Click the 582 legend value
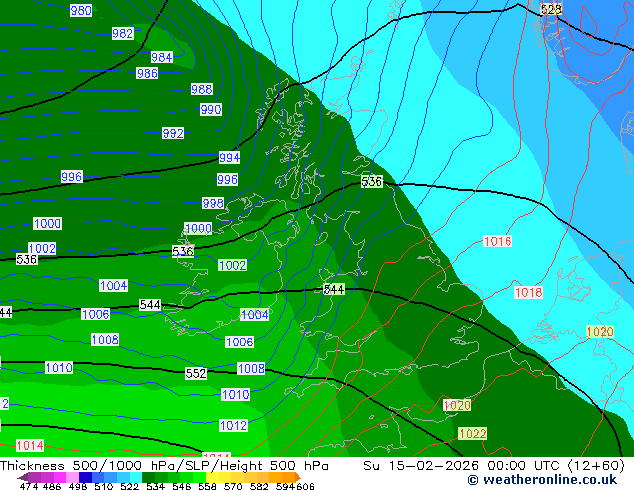The image size is (634, 490). coord(259,486)
